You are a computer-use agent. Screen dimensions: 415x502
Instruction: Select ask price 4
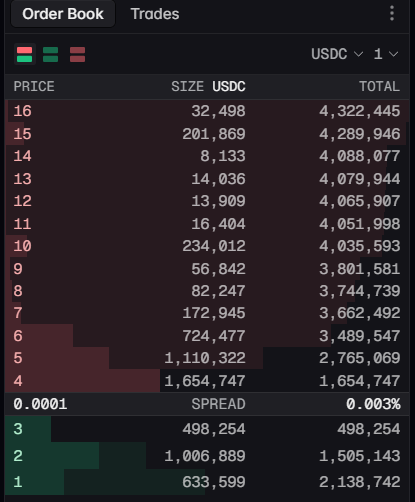click(x=18, y=381)
